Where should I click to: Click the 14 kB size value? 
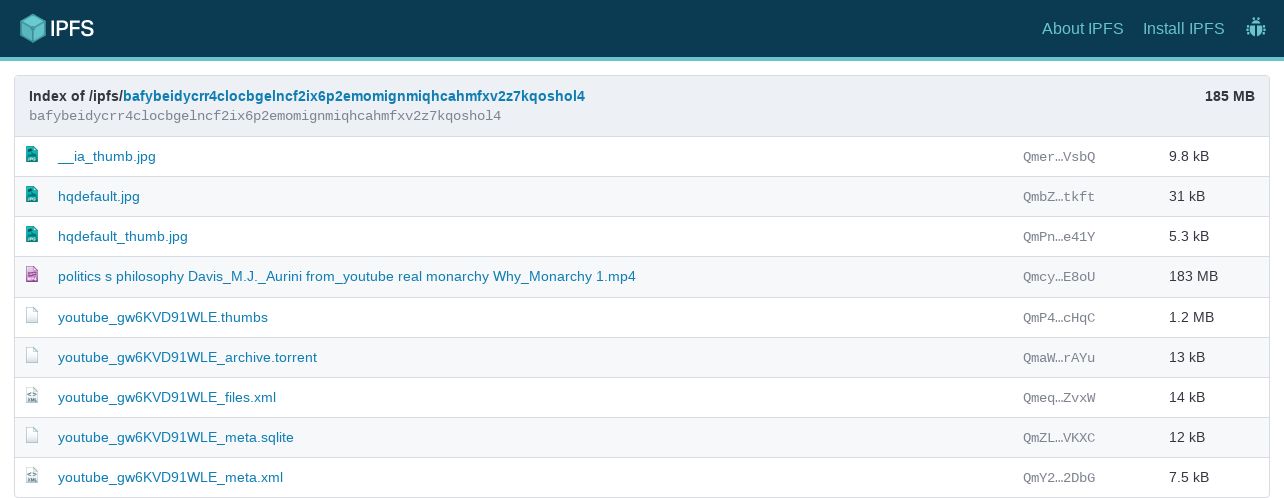1187,397
